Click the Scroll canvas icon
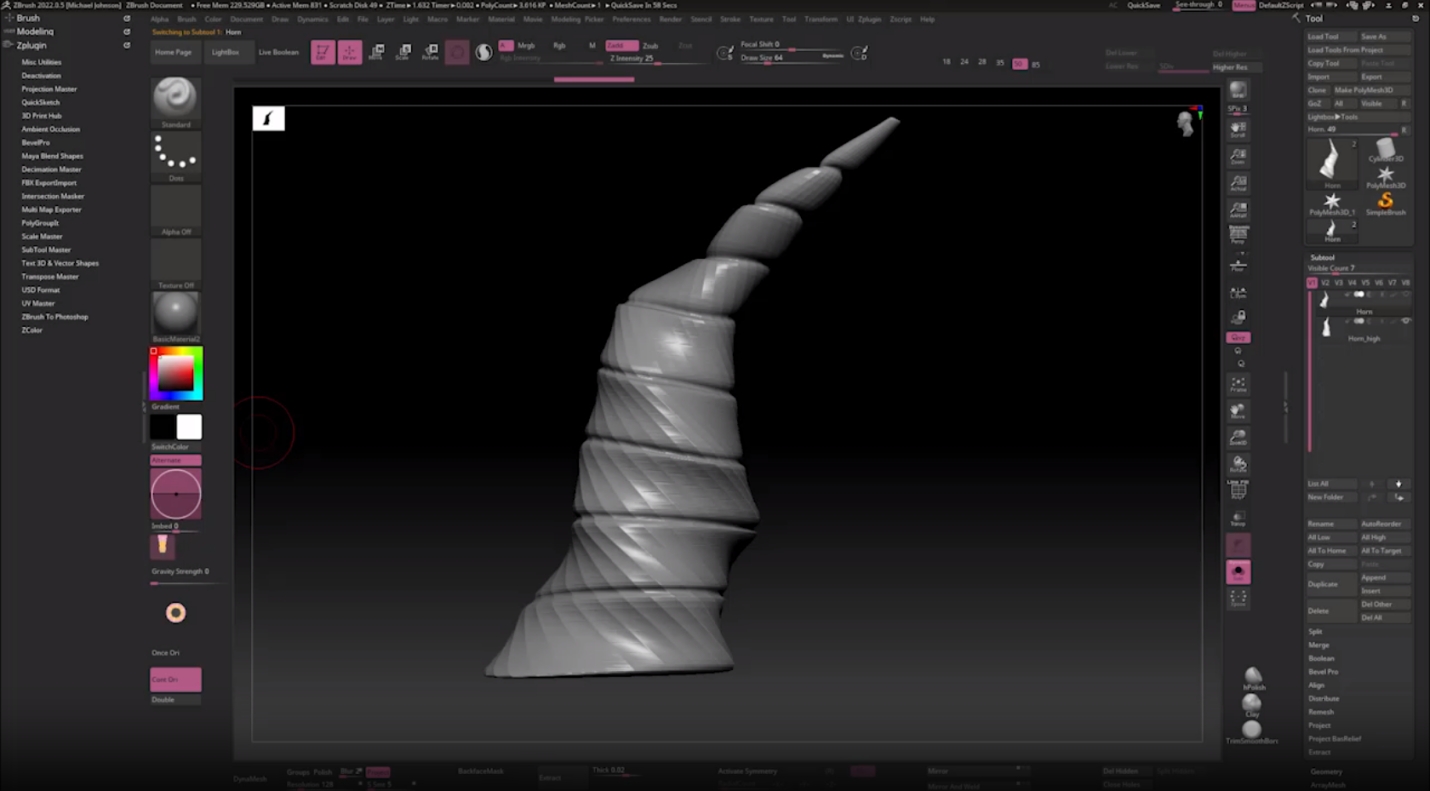 click(1238, 130)
